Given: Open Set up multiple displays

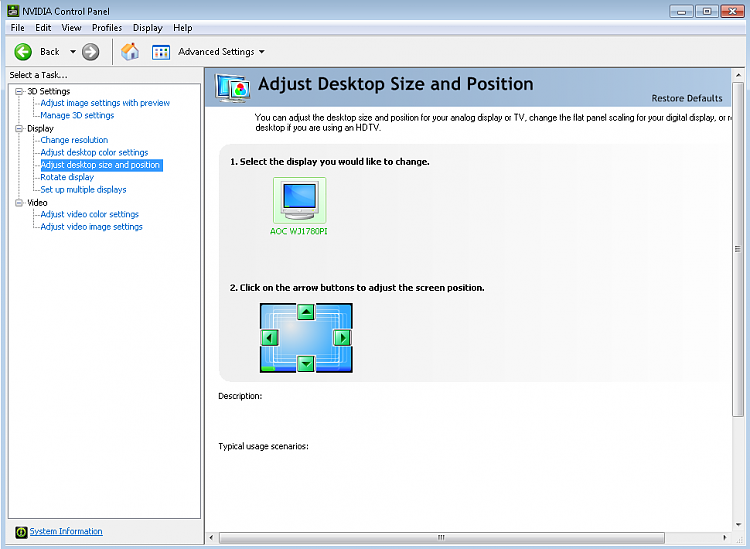Looking at the screenshot, I should (x=83, y=190).
